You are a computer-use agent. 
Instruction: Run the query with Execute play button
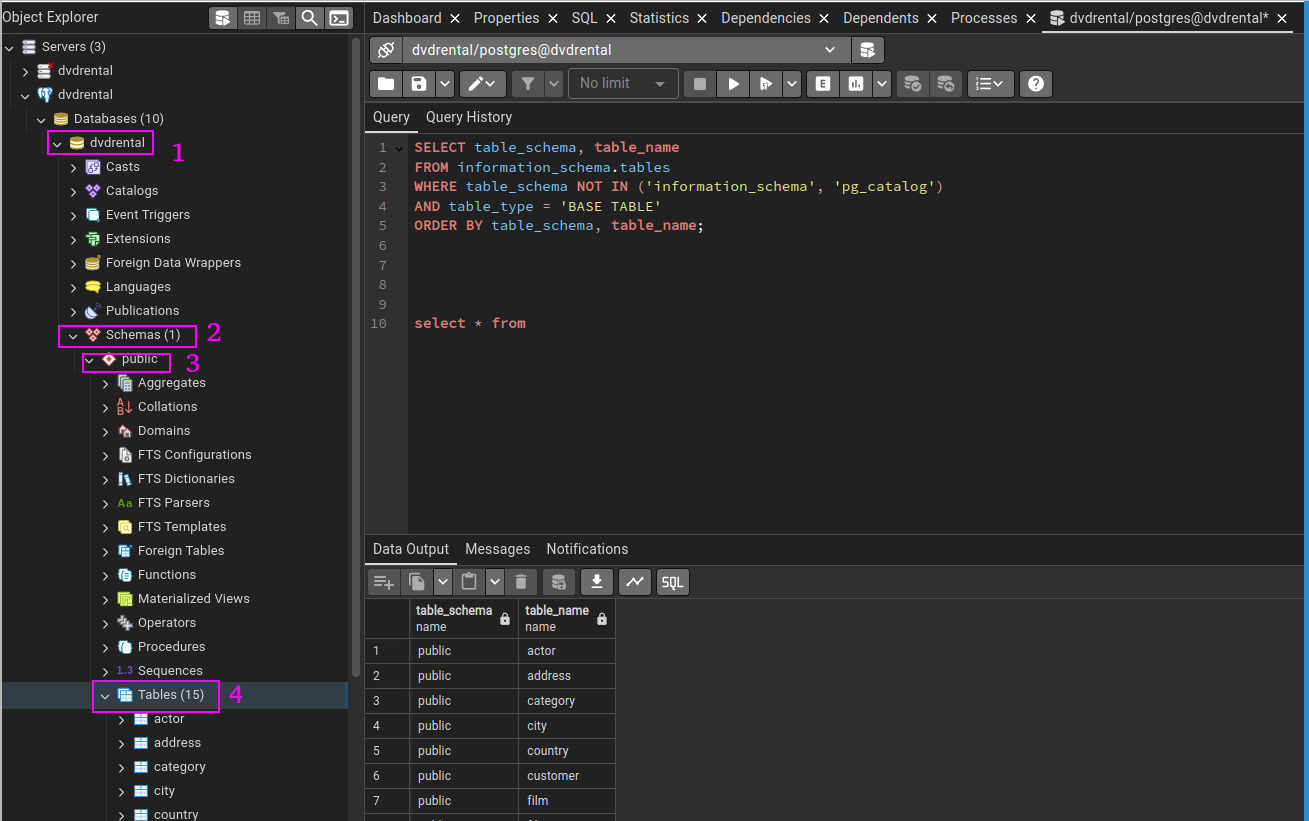tap(733, 84)
